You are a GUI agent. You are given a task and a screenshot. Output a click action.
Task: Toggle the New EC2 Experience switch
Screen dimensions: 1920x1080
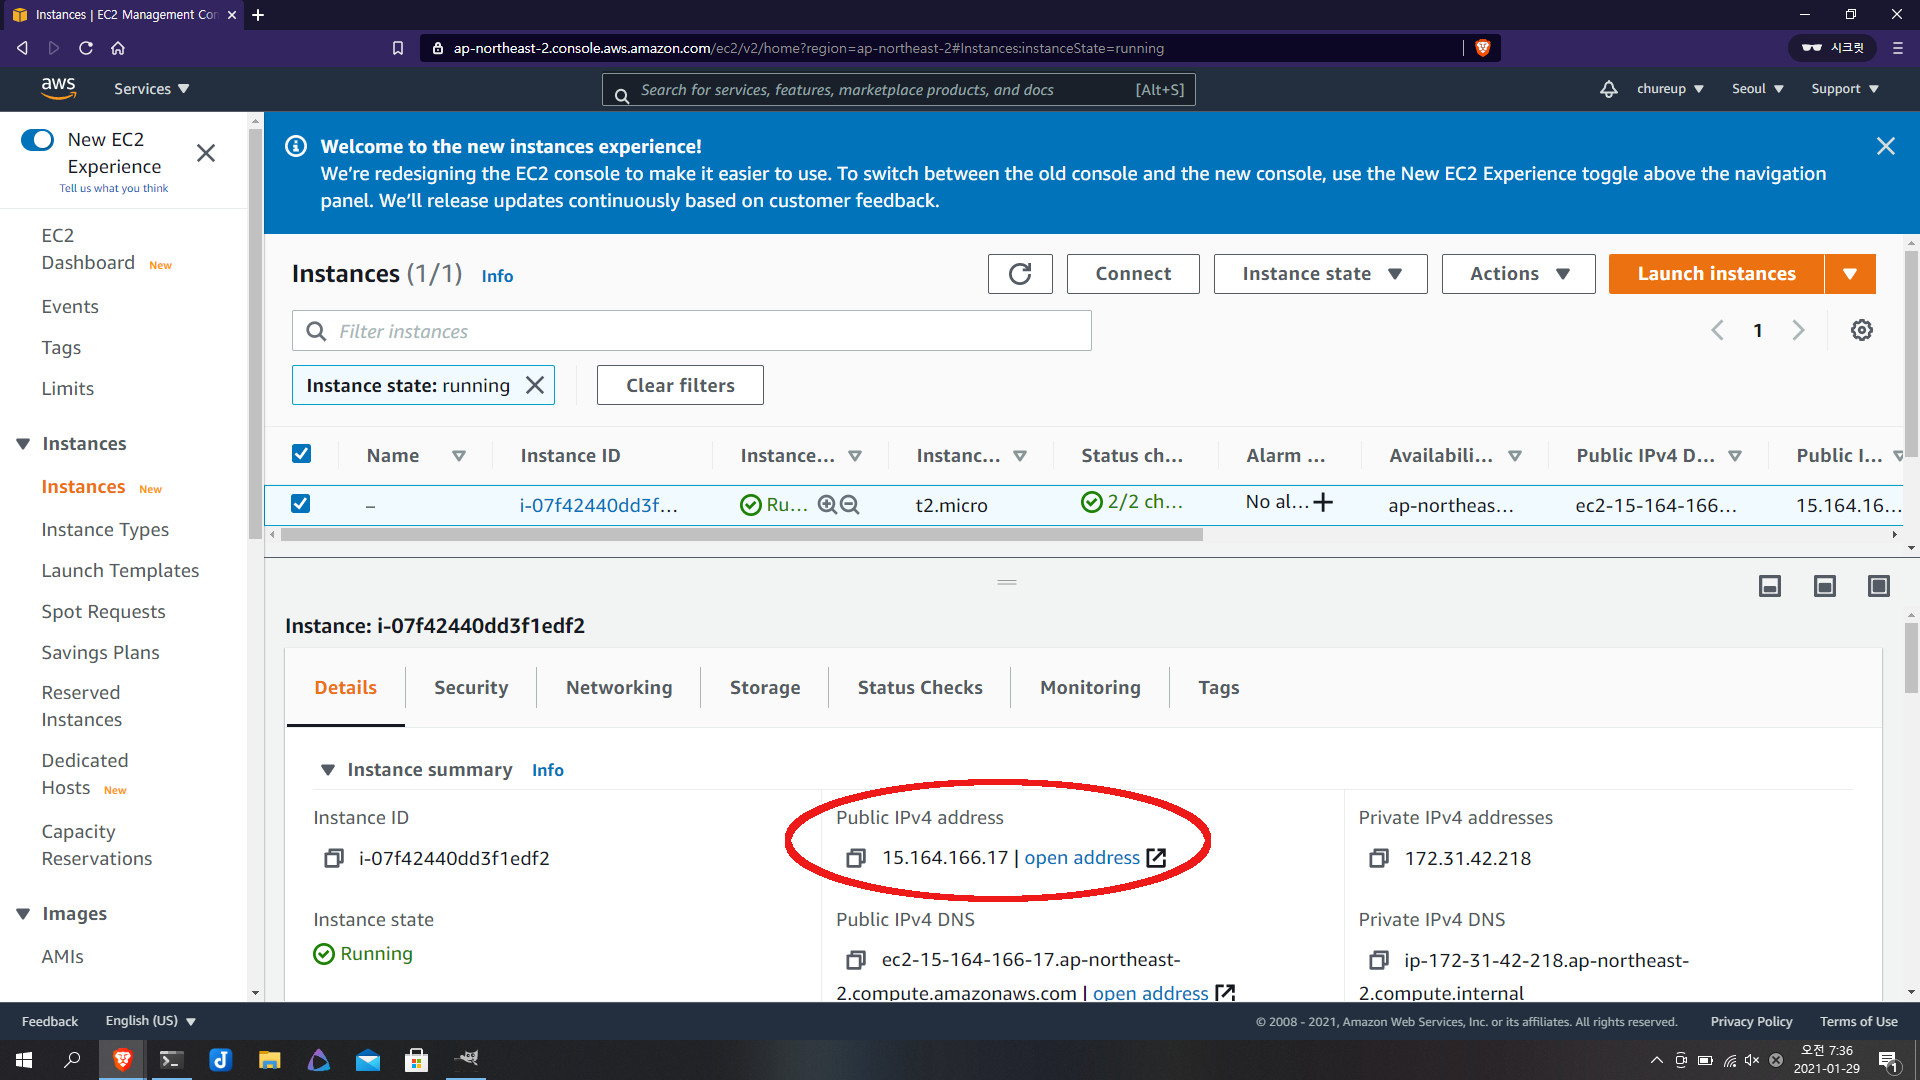(37, 140)
